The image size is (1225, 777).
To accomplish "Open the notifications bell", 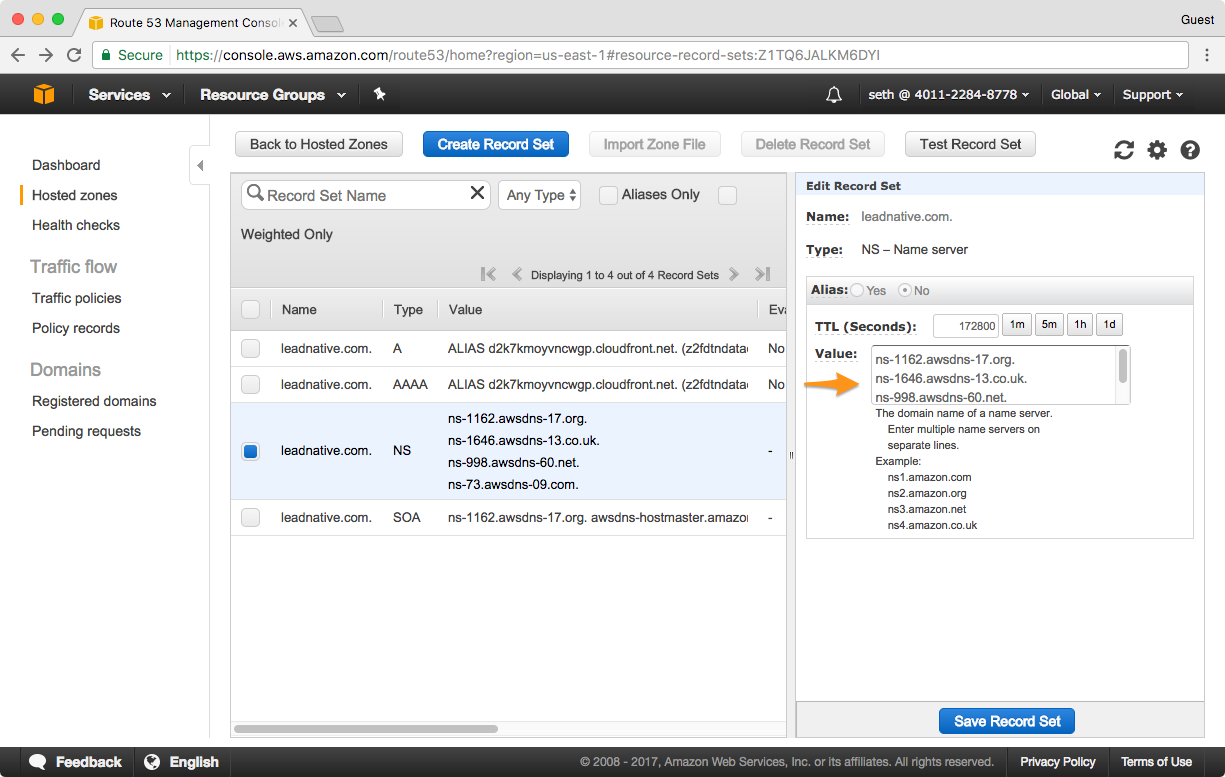I will pyautogui.click(x=833, y=94).
